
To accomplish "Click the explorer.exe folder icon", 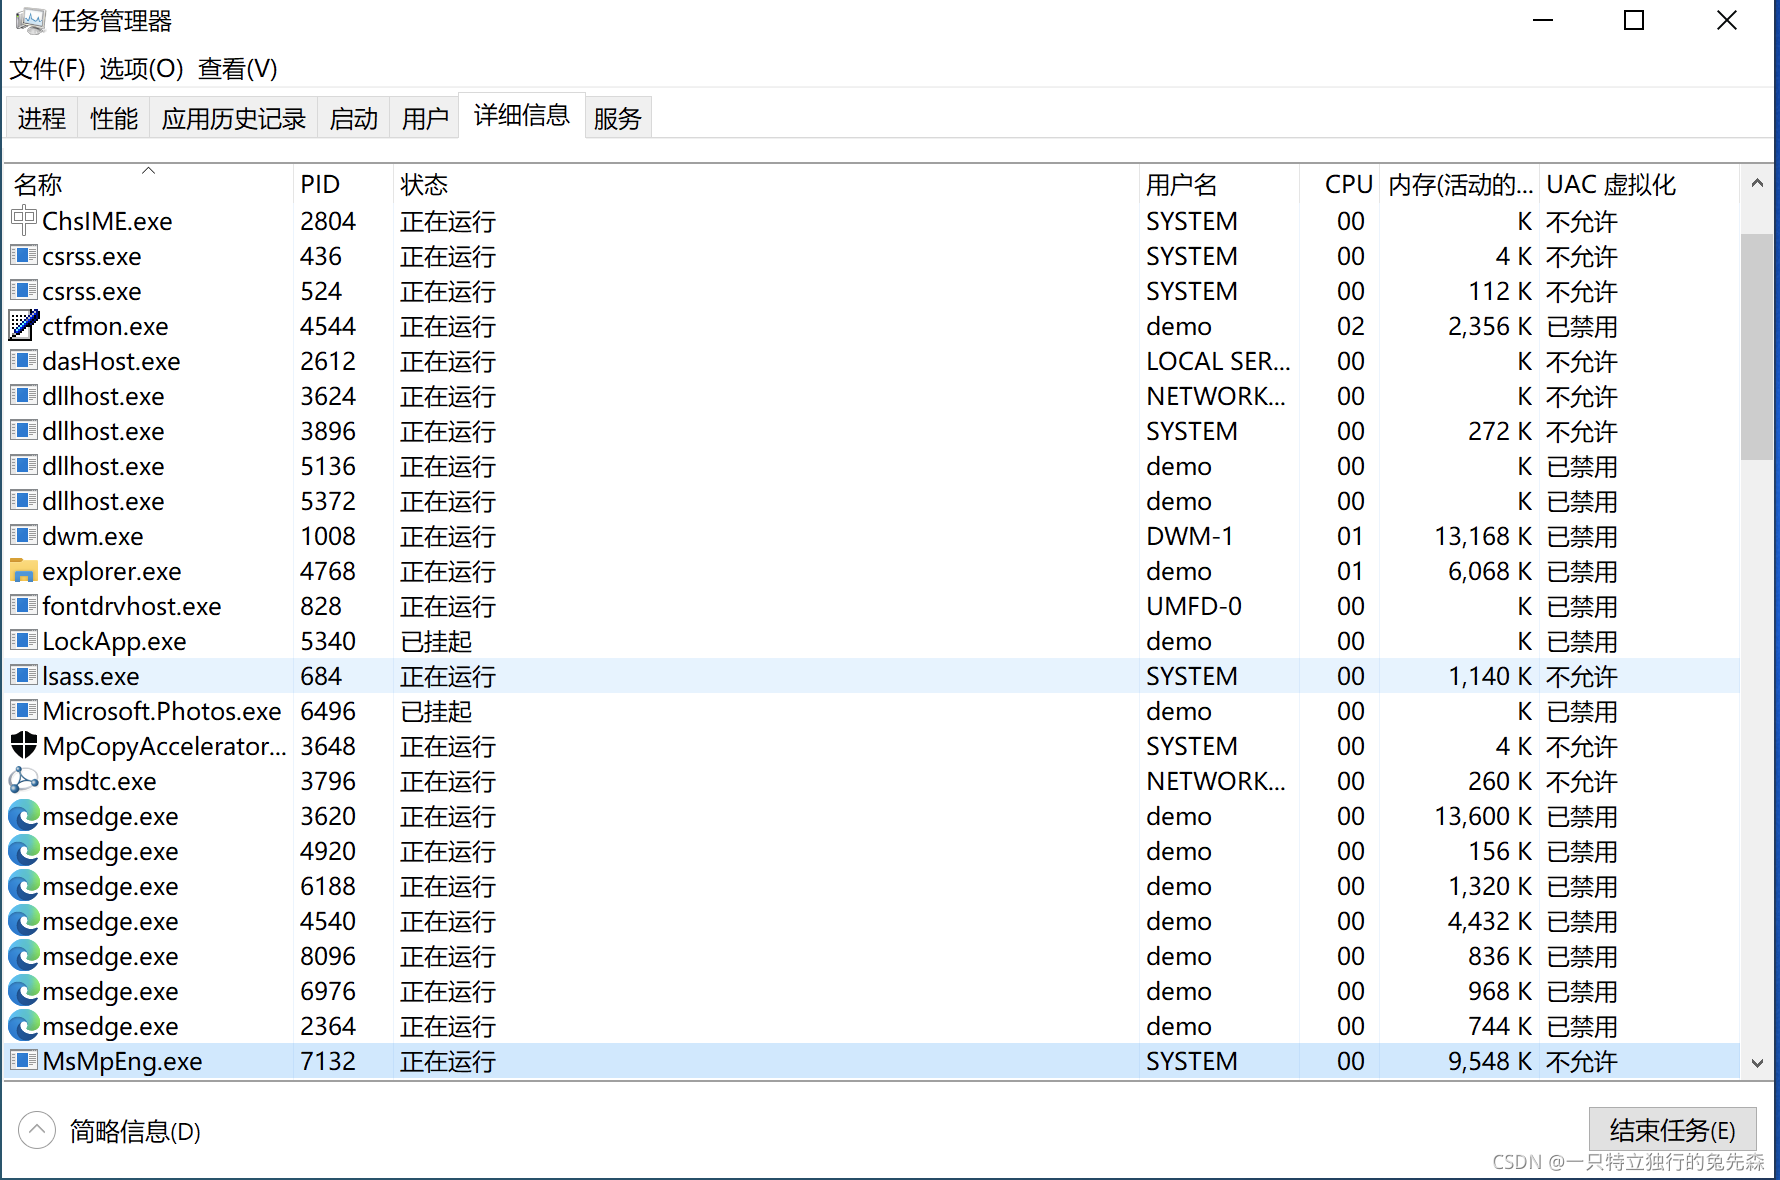I will coord(24,570).
